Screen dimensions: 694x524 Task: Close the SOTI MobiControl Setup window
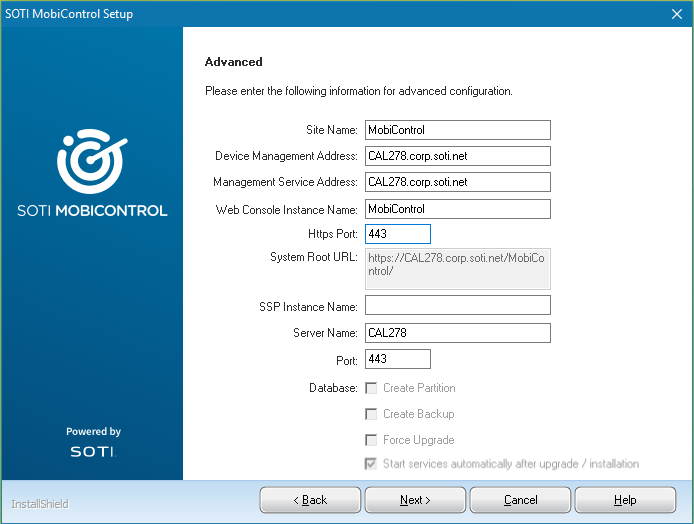click(675, 14)
